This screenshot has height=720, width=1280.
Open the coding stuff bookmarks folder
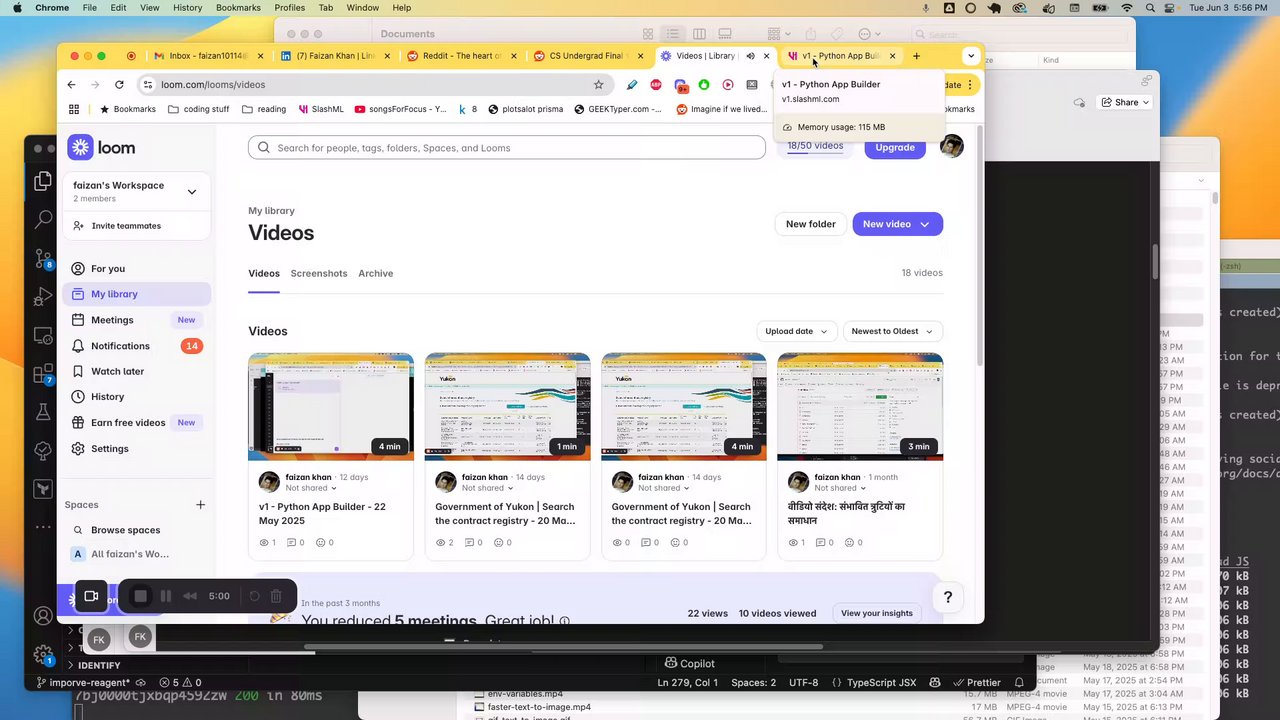[x=198, y=109]
